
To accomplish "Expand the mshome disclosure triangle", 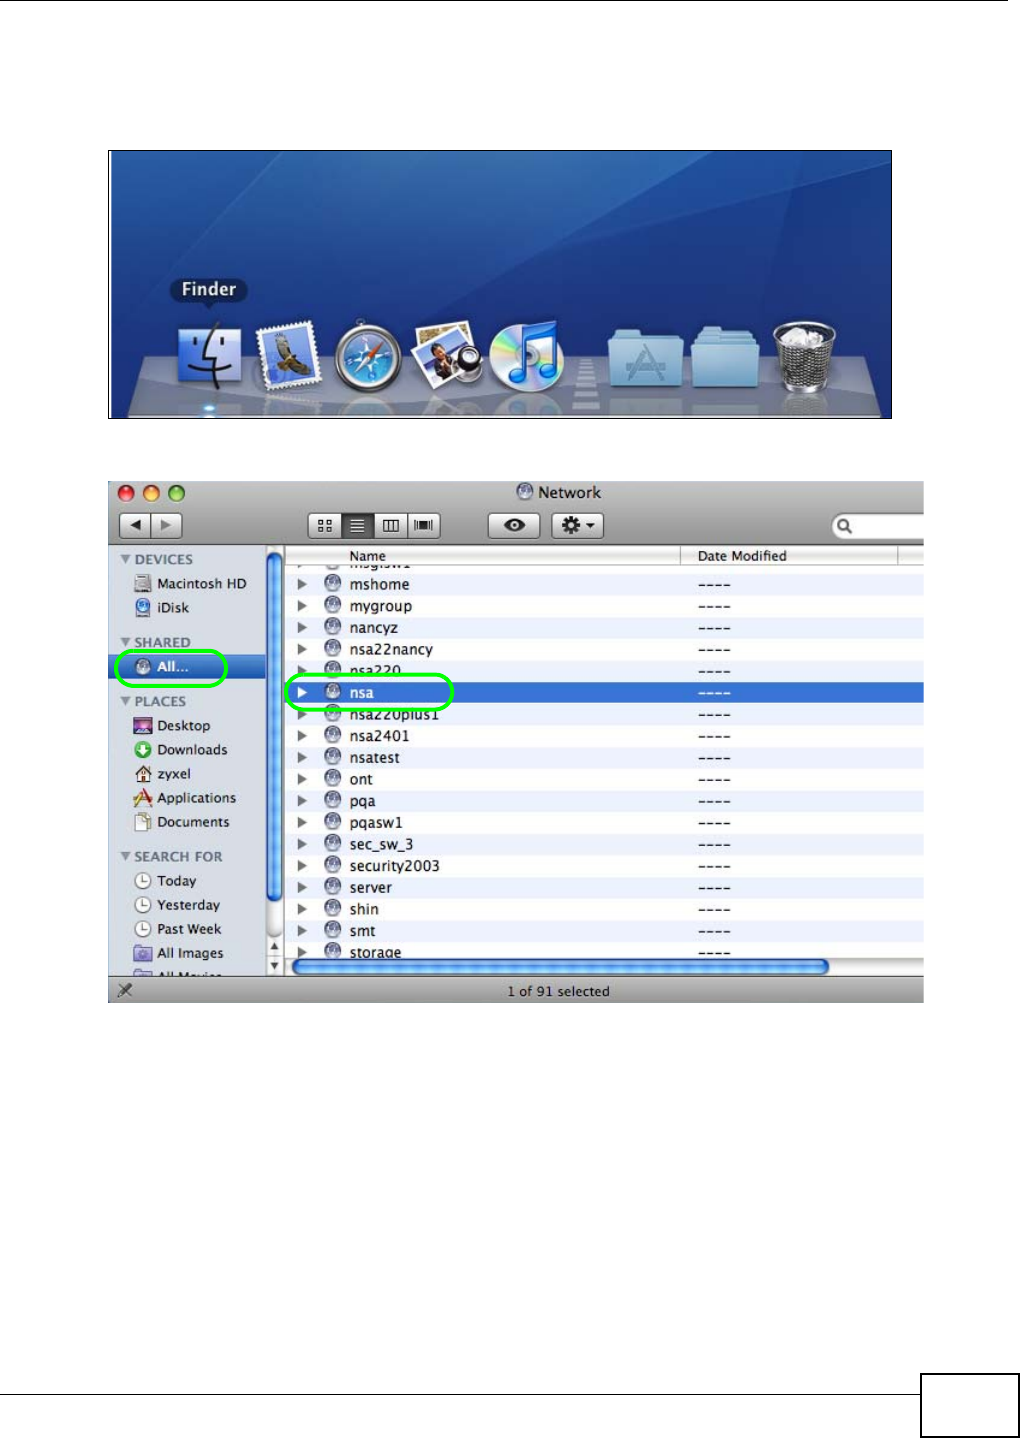I will (302, 584).
